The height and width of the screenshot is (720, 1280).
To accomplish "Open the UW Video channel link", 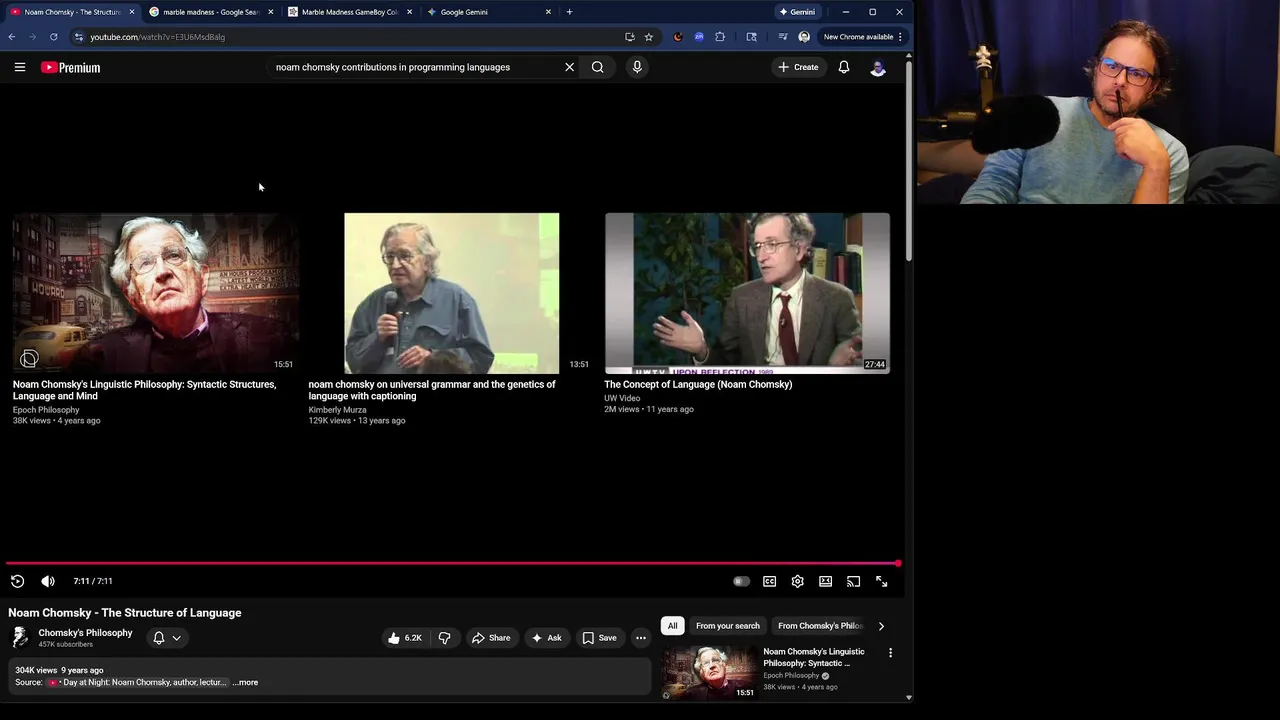I will 622,398.
